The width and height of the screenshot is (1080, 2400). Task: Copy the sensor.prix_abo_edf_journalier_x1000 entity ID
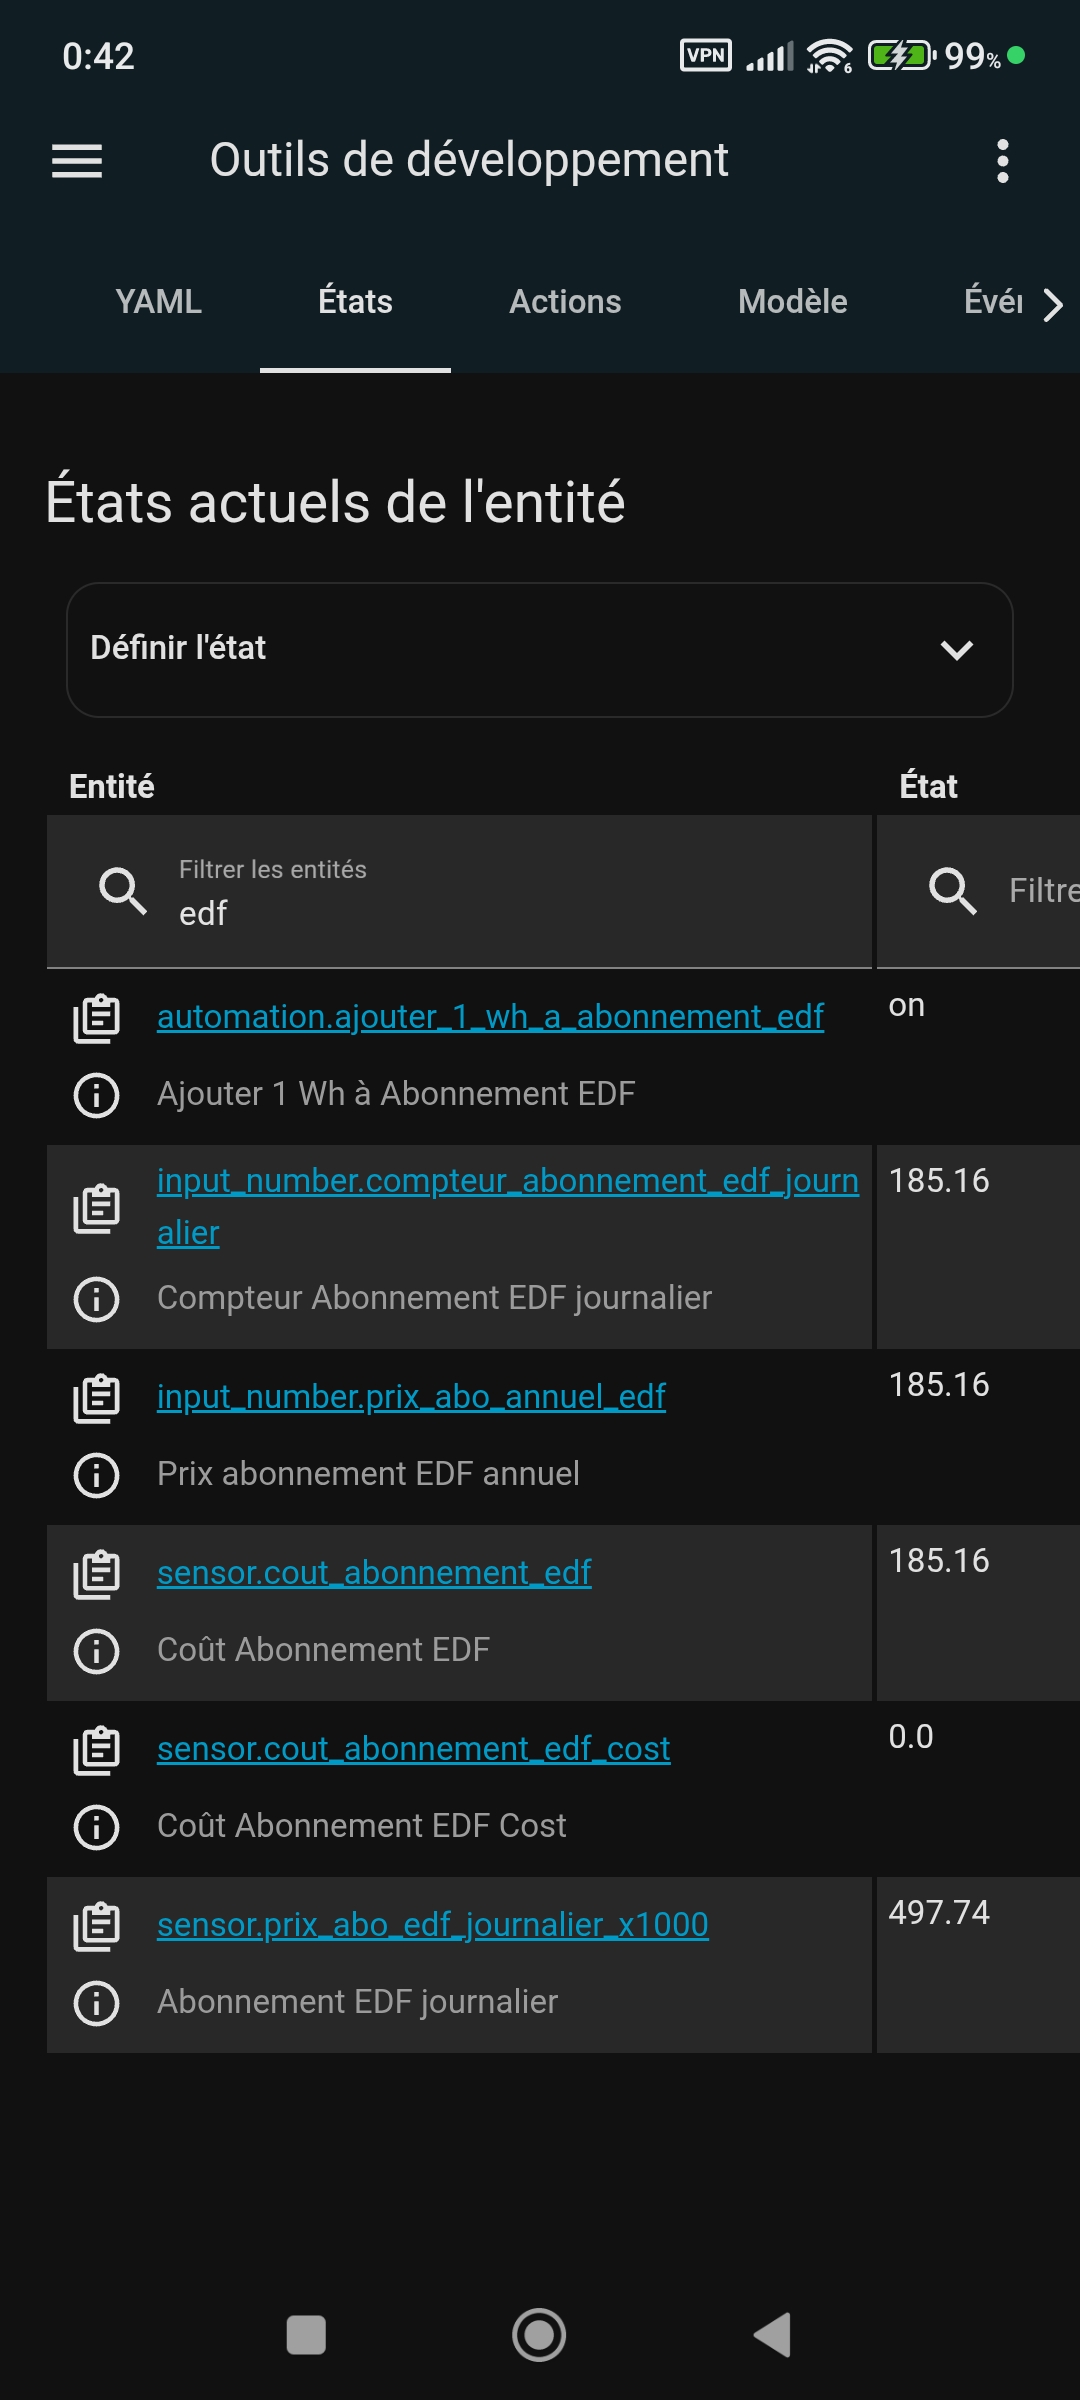(97, 1926)
